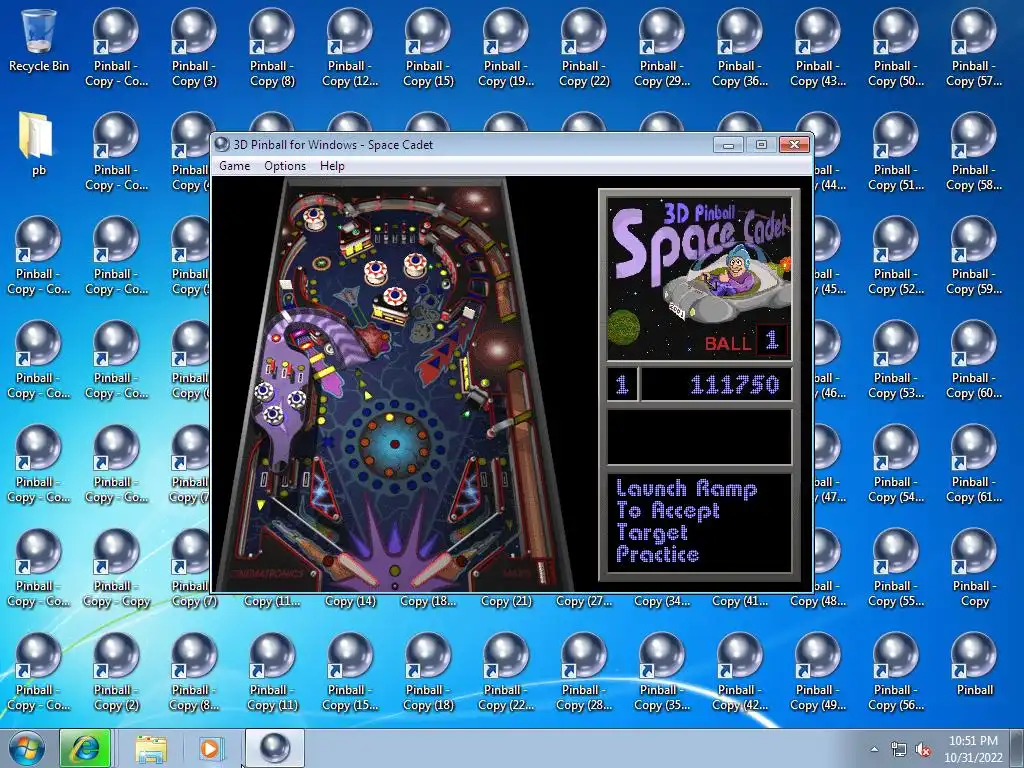The image size is (1024, 768).
Task: Select the Pinball - Copy (61... shortcut
Action: (974, 464)
